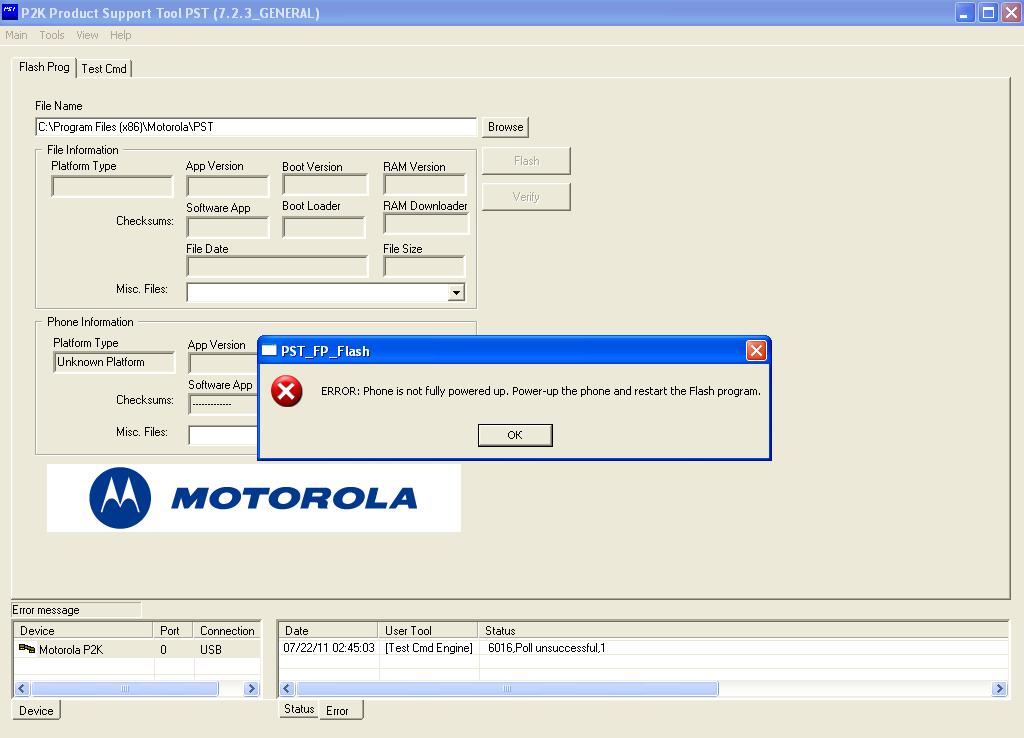Click left scroll arrow in status log
This screenshot has width=1024, height=738.
click(x=287, y=688)
